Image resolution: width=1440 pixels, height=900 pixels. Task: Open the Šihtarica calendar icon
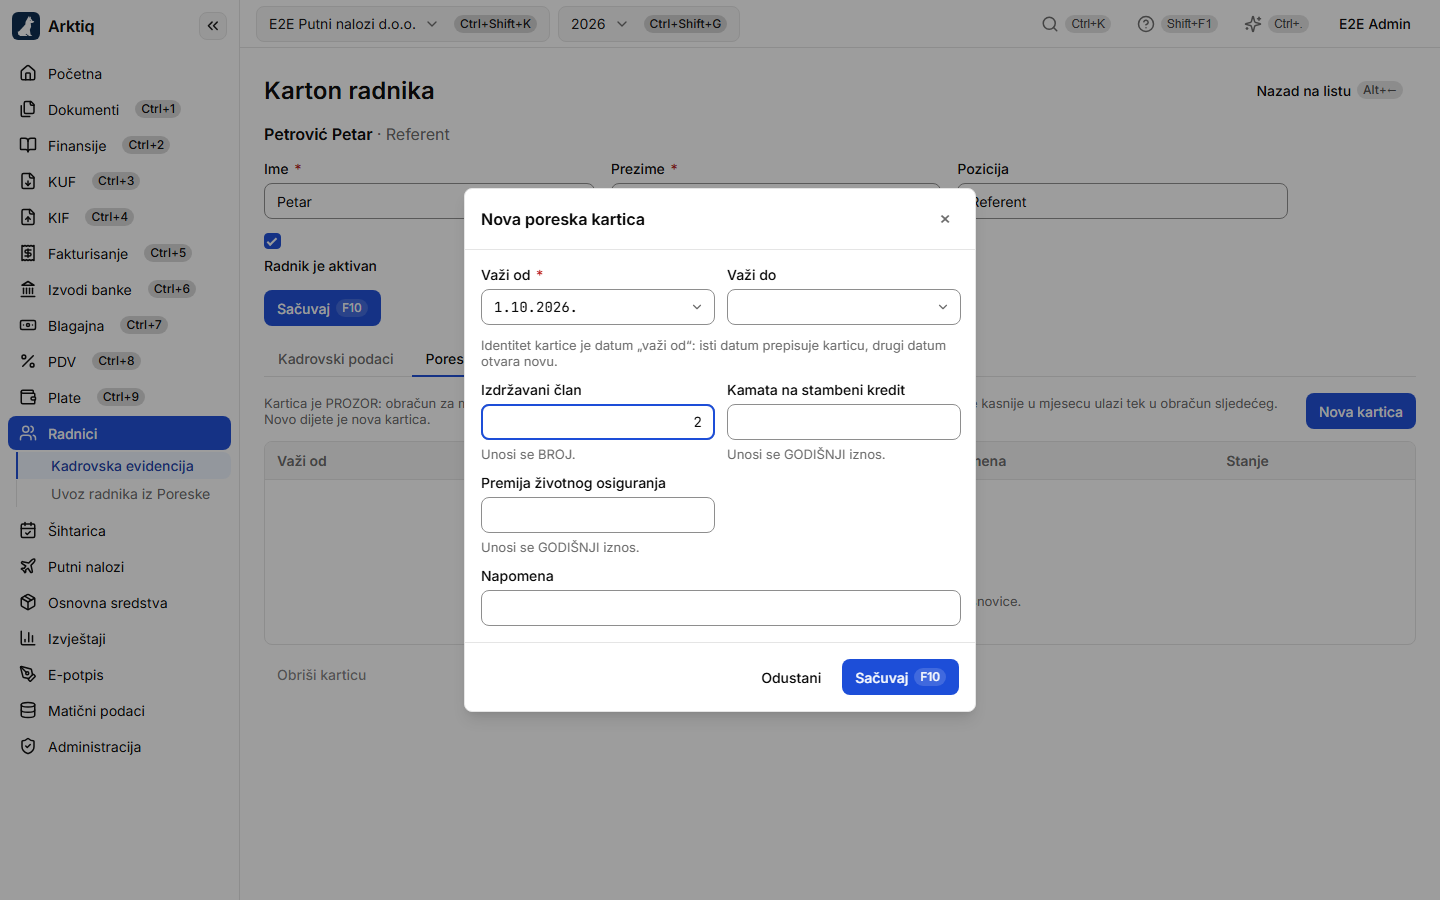[28, 530]
